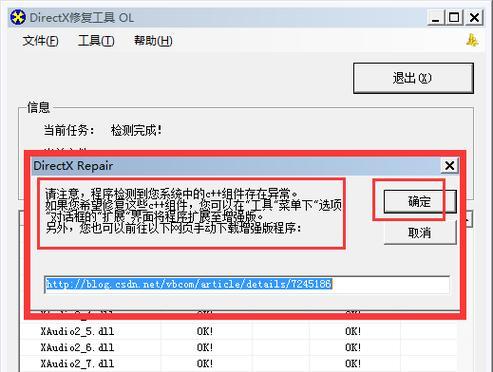The image size is (493, 372).
Task: Minimize the DirectX修复工具 window
Action: [x=435, y=17]
